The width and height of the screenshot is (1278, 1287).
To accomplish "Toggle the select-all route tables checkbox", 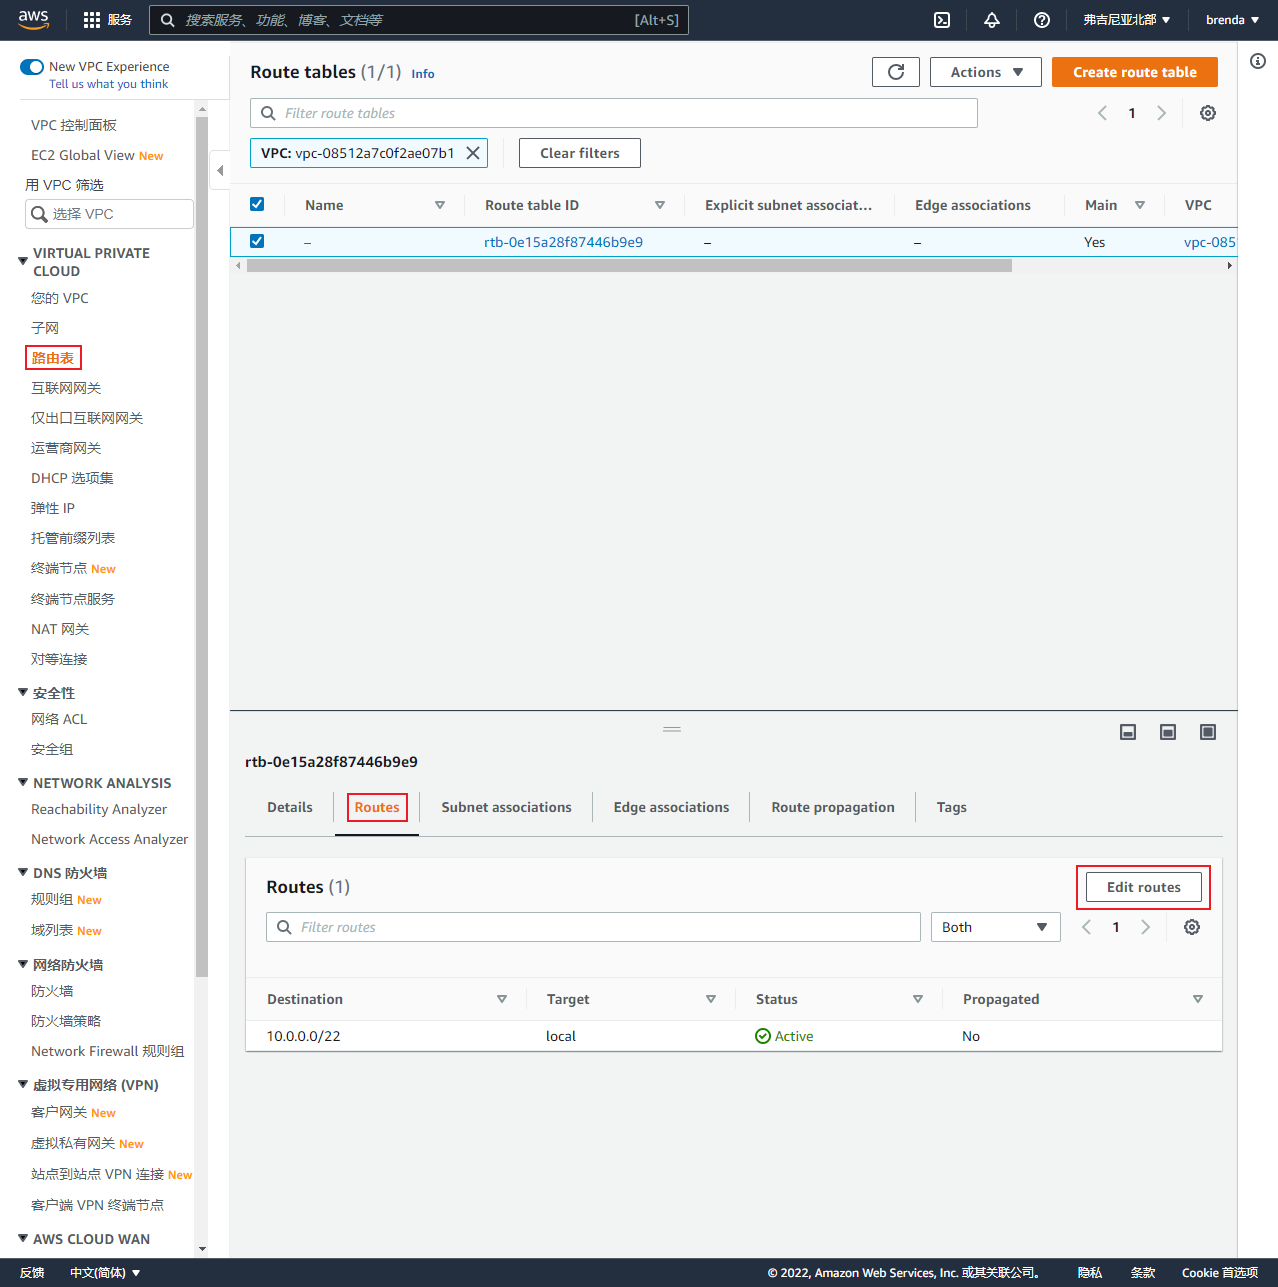I will coord(257,204).
